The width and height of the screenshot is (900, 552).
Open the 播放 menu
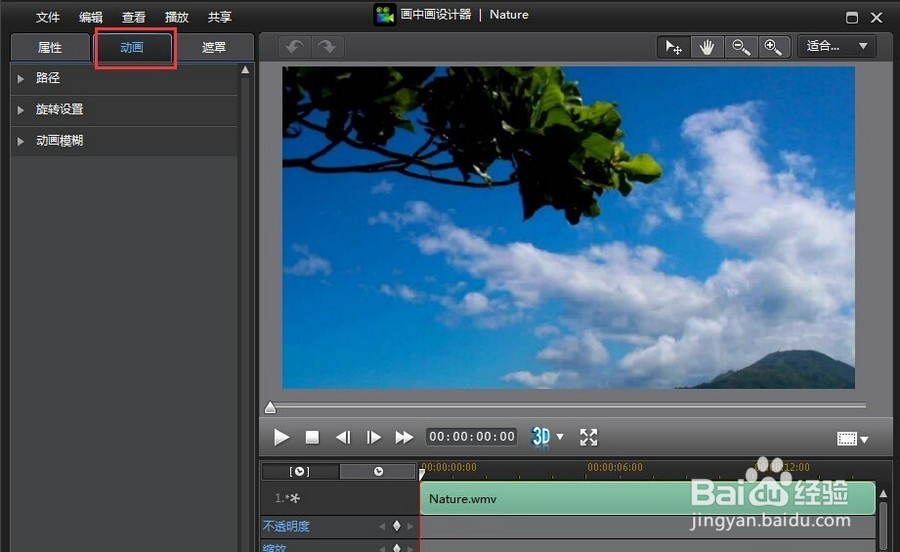click(176, 17)
